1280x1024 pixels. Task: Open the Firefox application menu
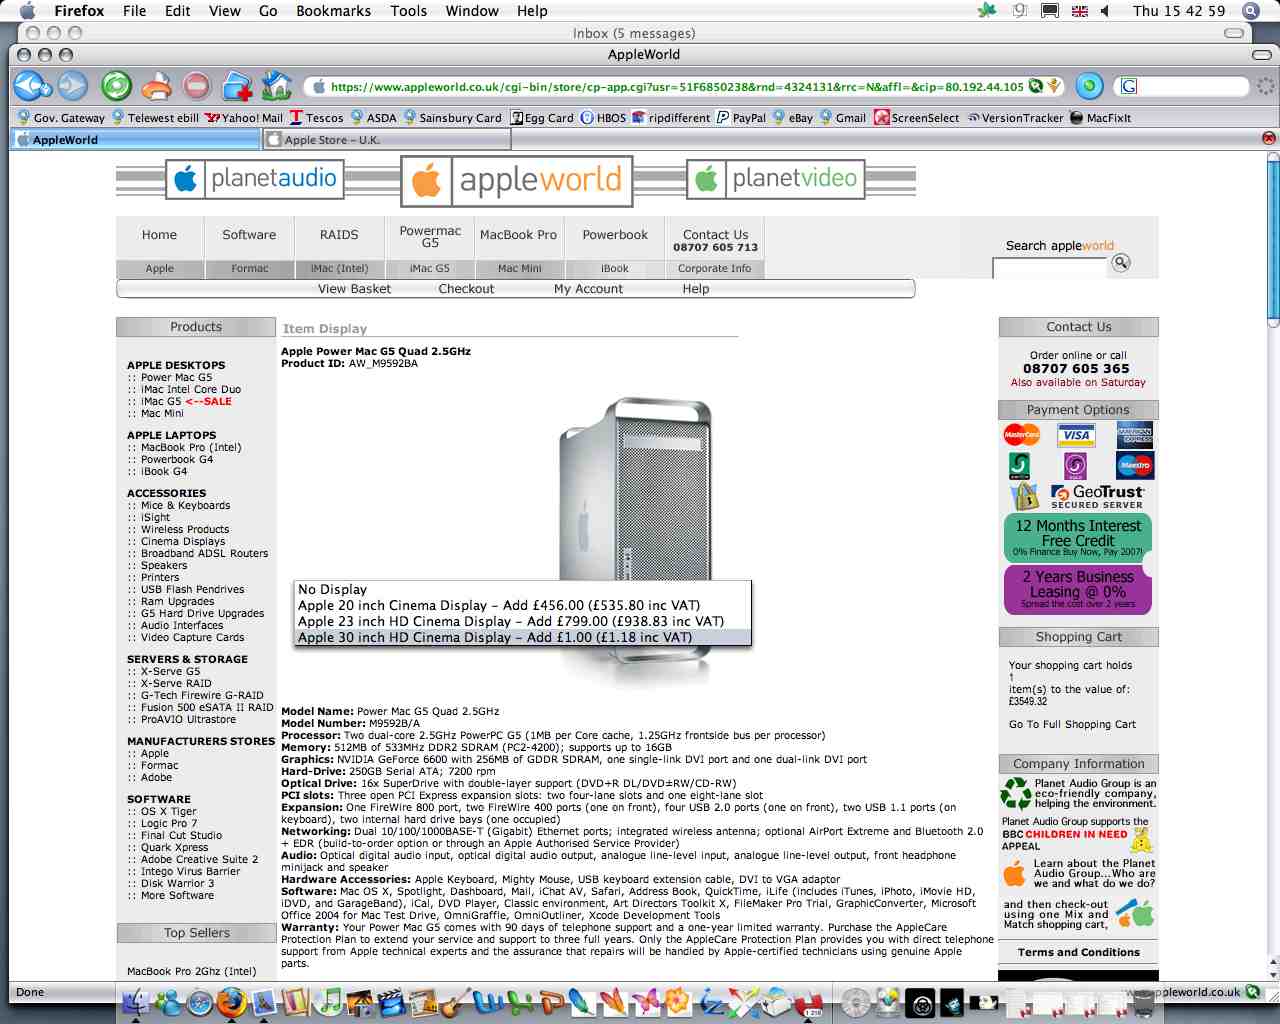pyautogui.click(x=79, y=11)
